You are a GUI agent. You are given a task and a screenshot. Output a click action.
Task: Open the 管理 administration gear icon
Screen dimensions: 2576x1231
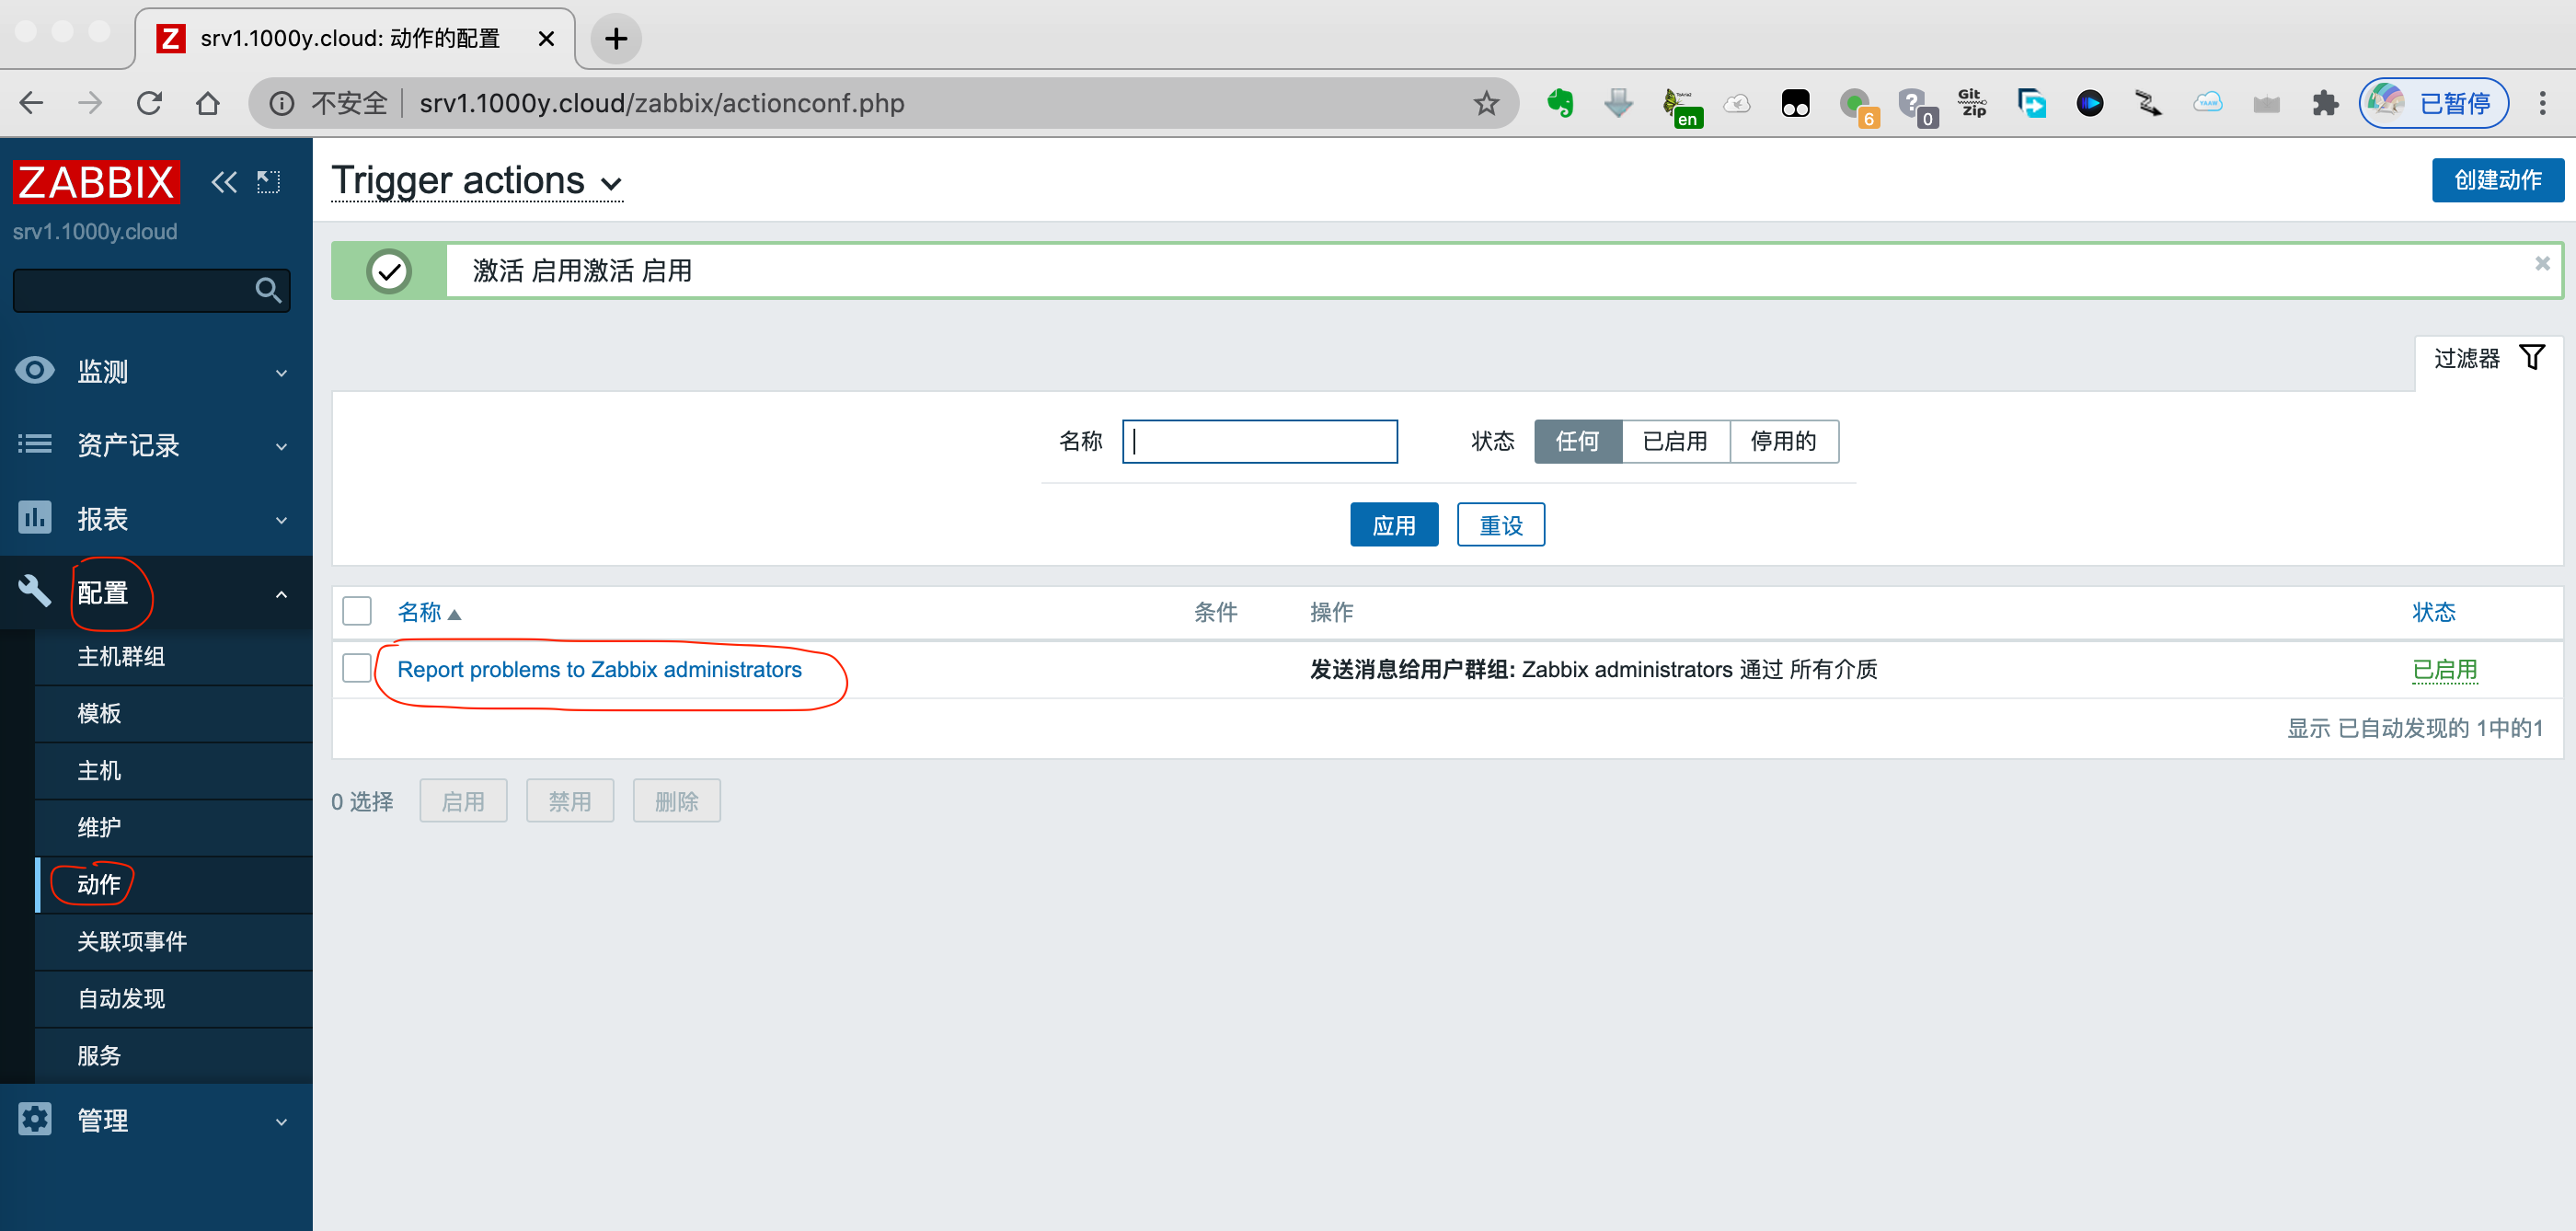point(35,1119)
